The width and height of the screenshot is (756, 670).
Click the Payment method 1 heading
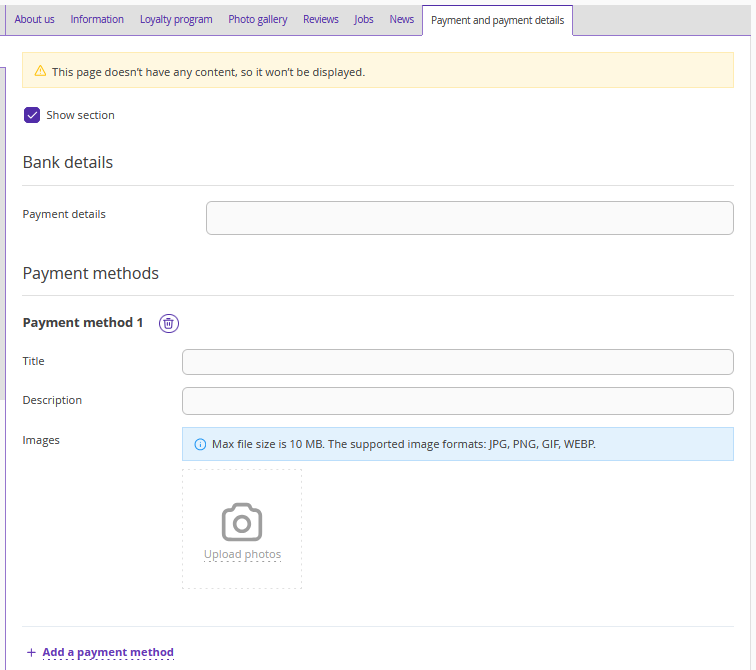tap(83, 322)
